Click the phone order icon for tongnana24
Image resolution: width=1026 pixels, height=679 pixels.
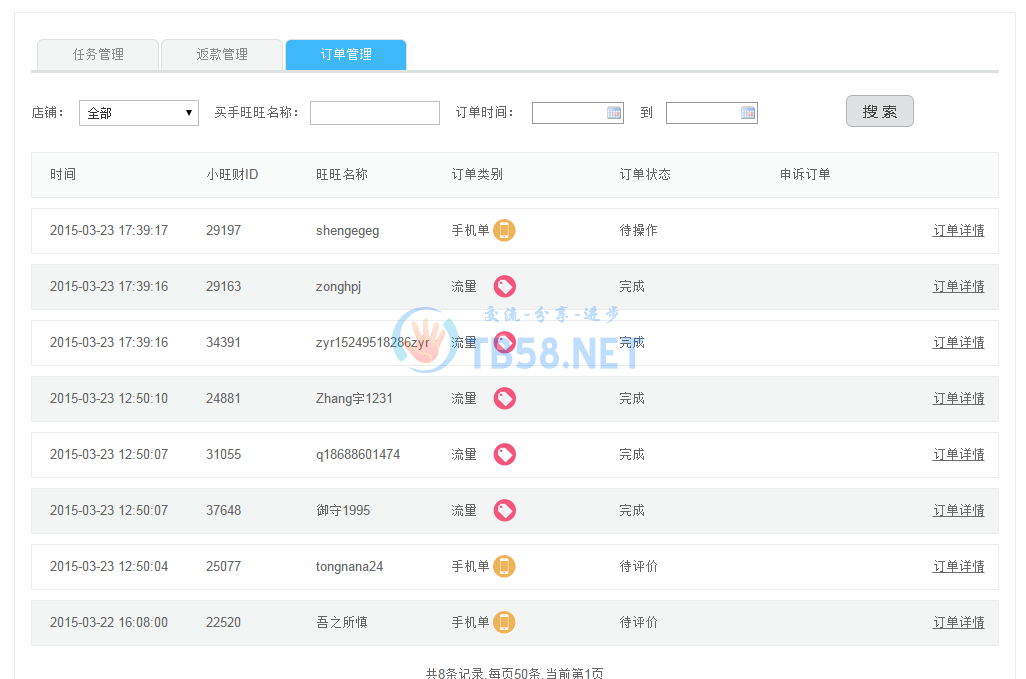pyautogui.click(x=505, y=567)
